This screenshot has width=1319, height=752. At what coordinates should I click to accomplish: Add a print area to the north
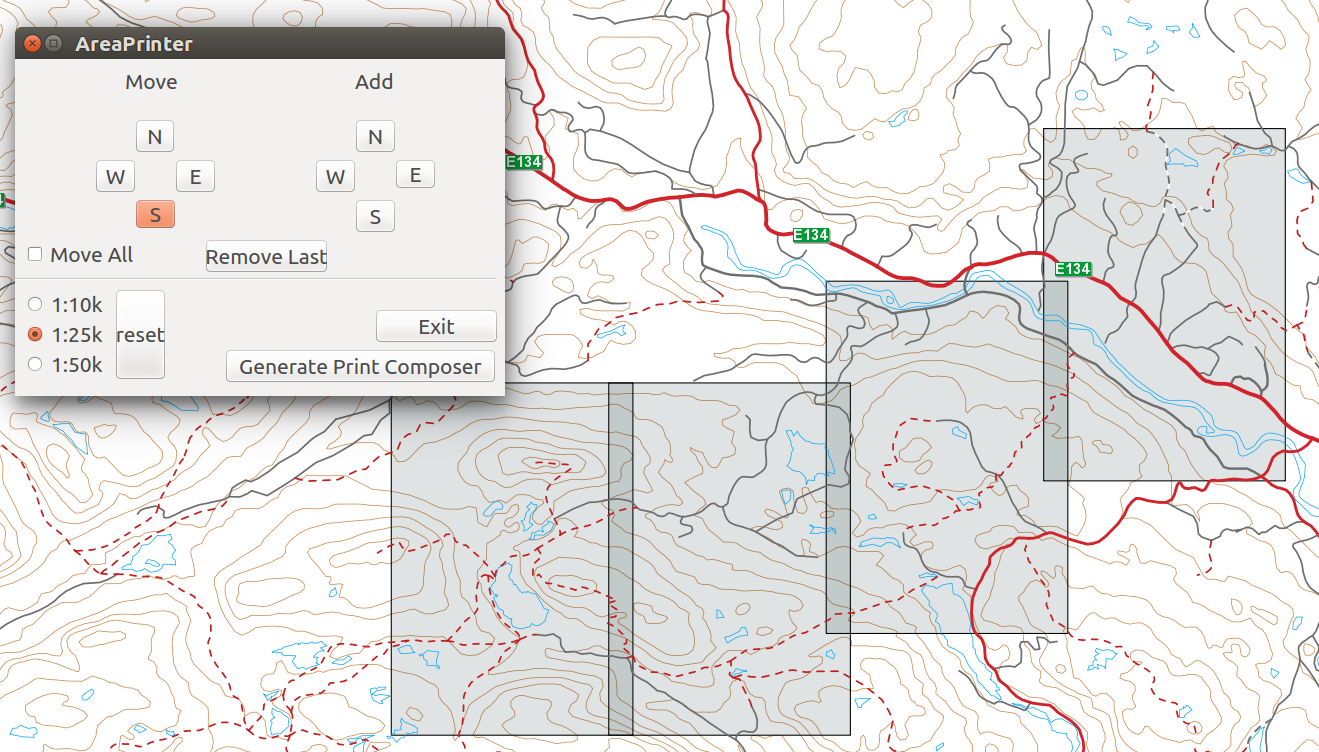pyautogui.click(x=375, y=137)
